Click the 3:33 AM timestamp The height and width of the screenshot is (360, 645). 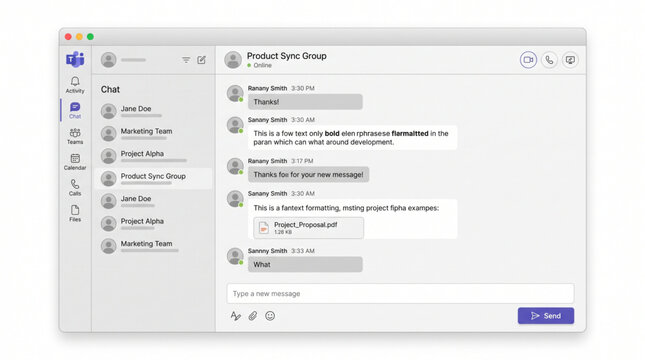(x=303, y=251)
